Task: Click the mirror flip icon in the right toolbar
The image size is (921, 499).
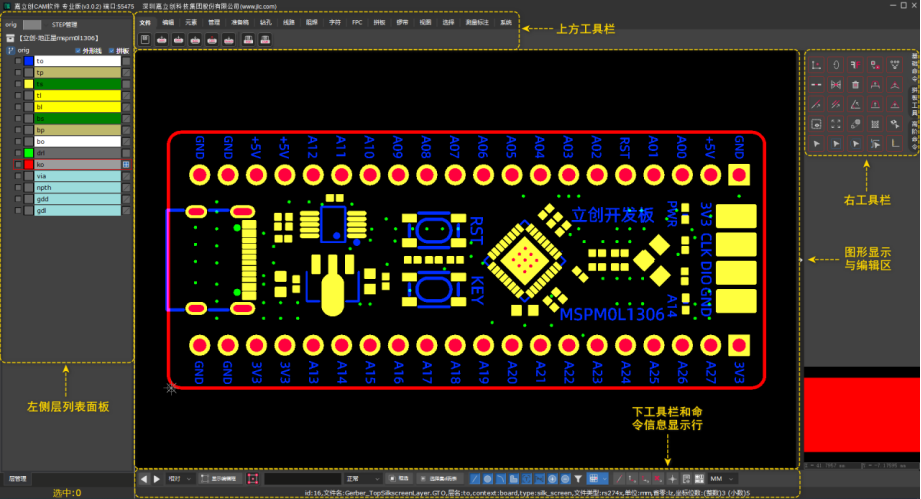Action: click(836, 85)
